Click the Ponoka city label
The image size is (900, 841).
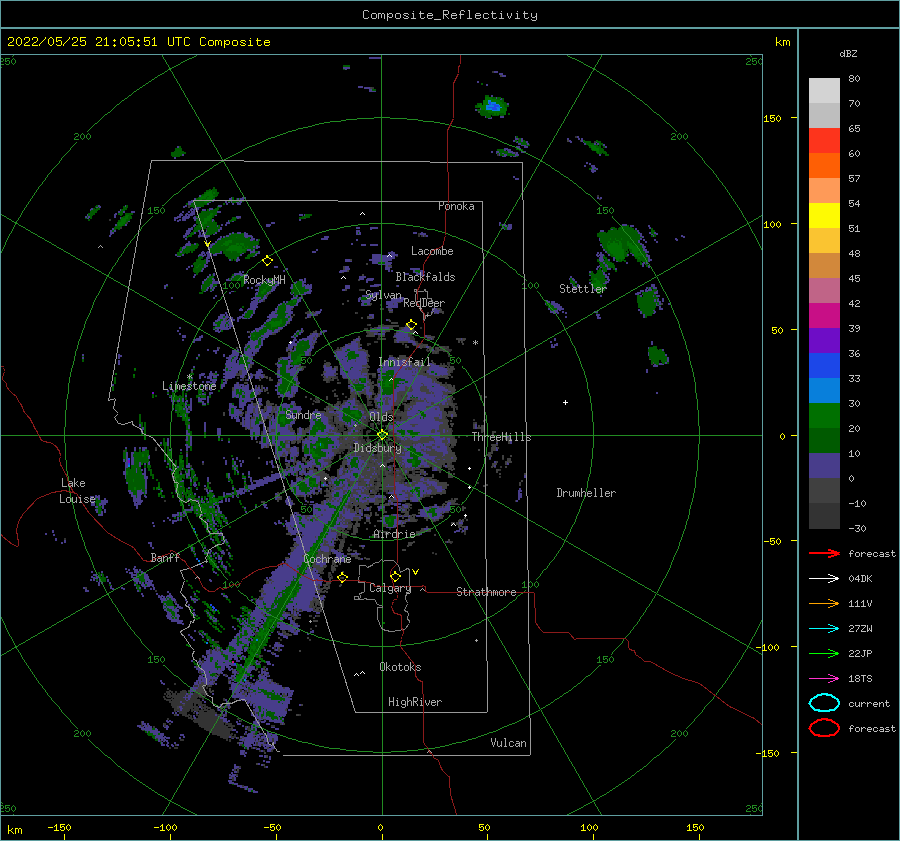point(456,206)
